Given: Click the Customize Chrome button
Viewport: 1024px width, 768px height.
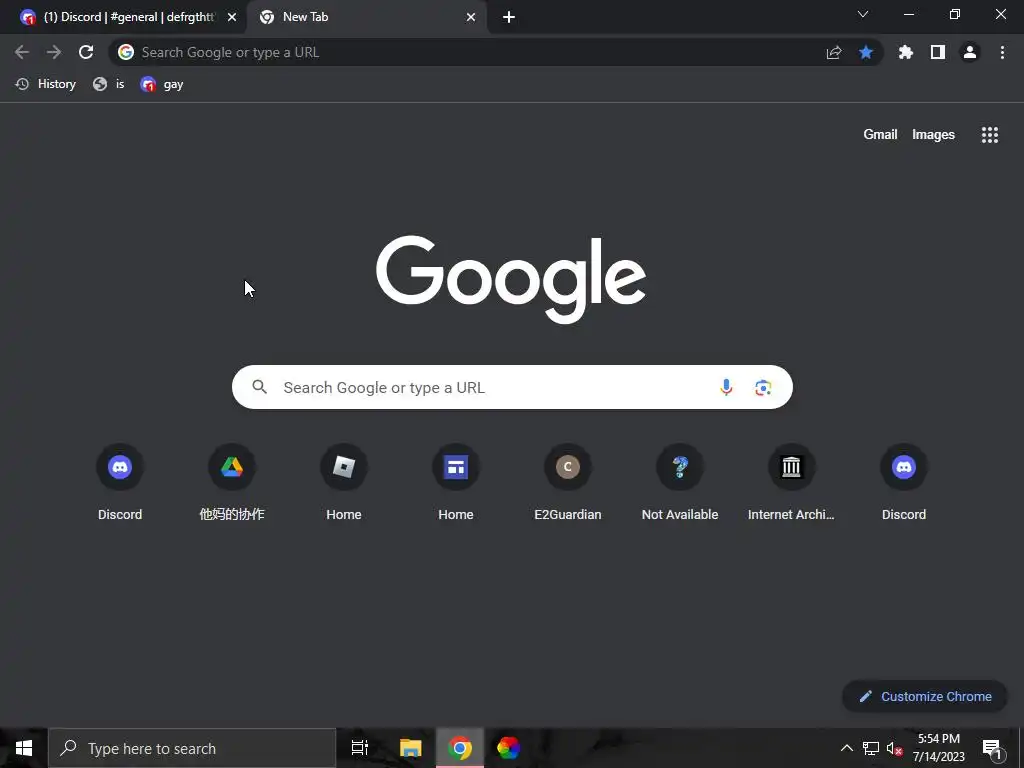Looking at the screenshot, I should pos(925,696).
